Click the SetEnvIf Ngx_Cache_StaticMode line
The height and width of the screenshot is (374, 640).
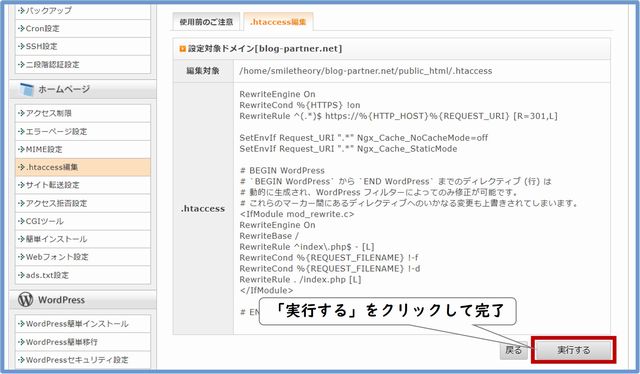tap(348, 149)
